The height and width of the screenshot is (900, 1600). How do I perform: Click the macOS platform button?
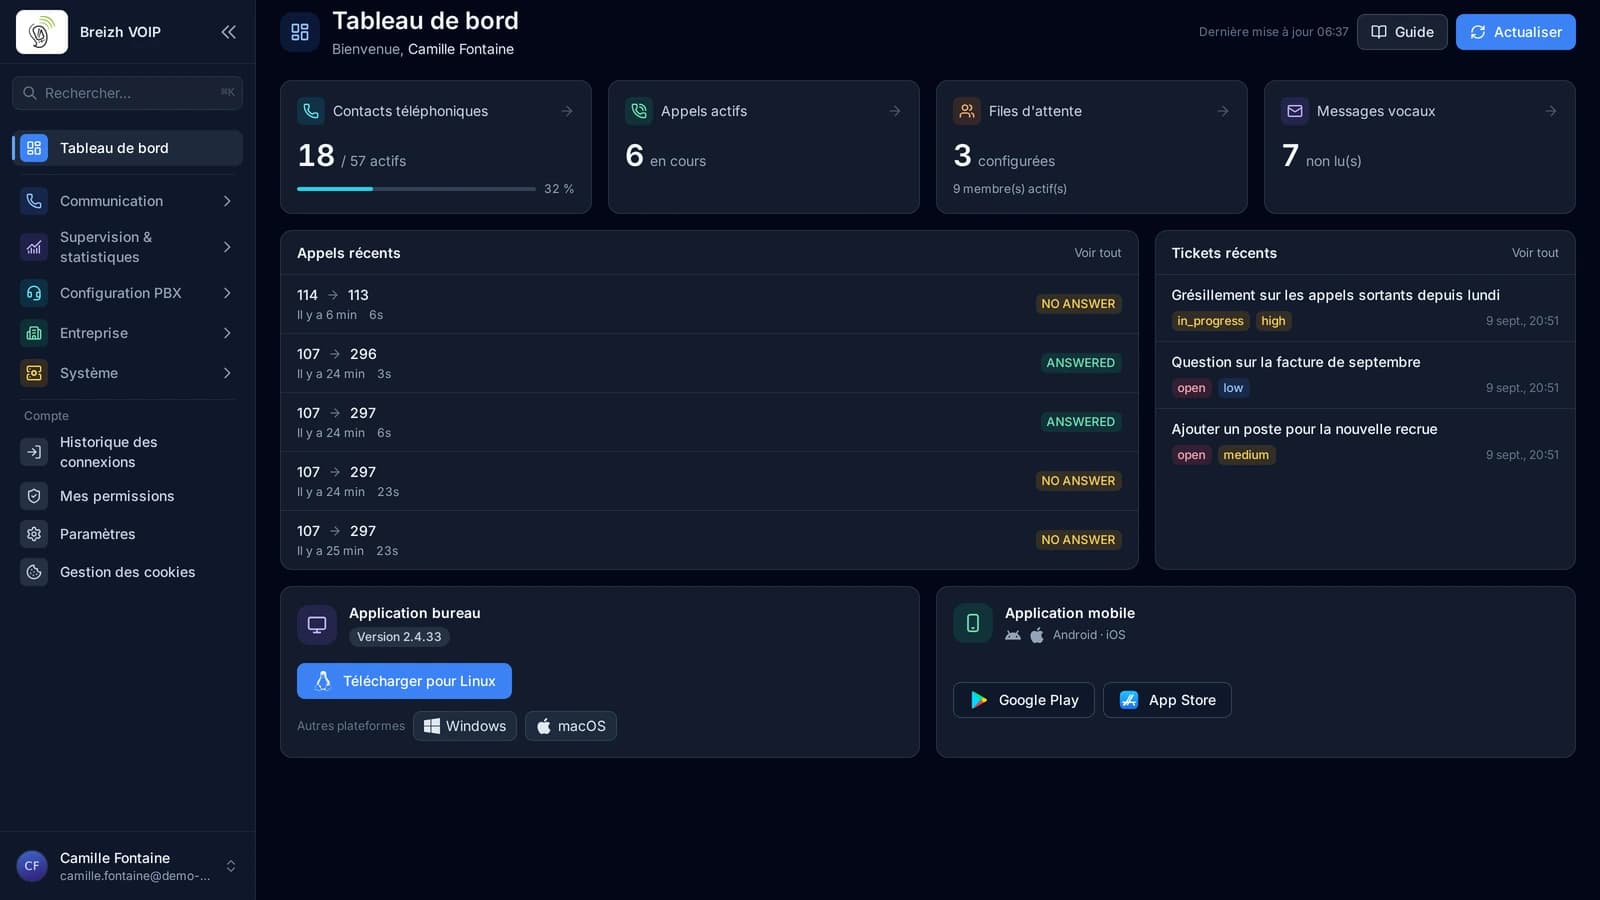click(x=571, y=726)
